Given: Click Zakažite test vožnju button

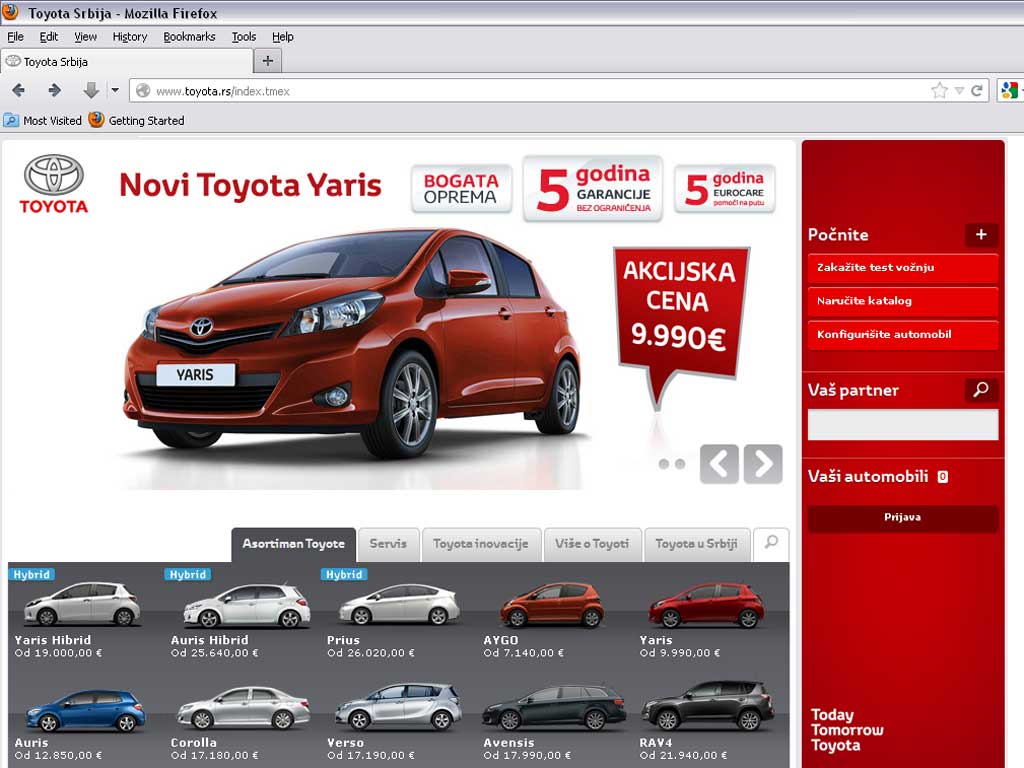Looking at the screenshot, I should point(903,268).
